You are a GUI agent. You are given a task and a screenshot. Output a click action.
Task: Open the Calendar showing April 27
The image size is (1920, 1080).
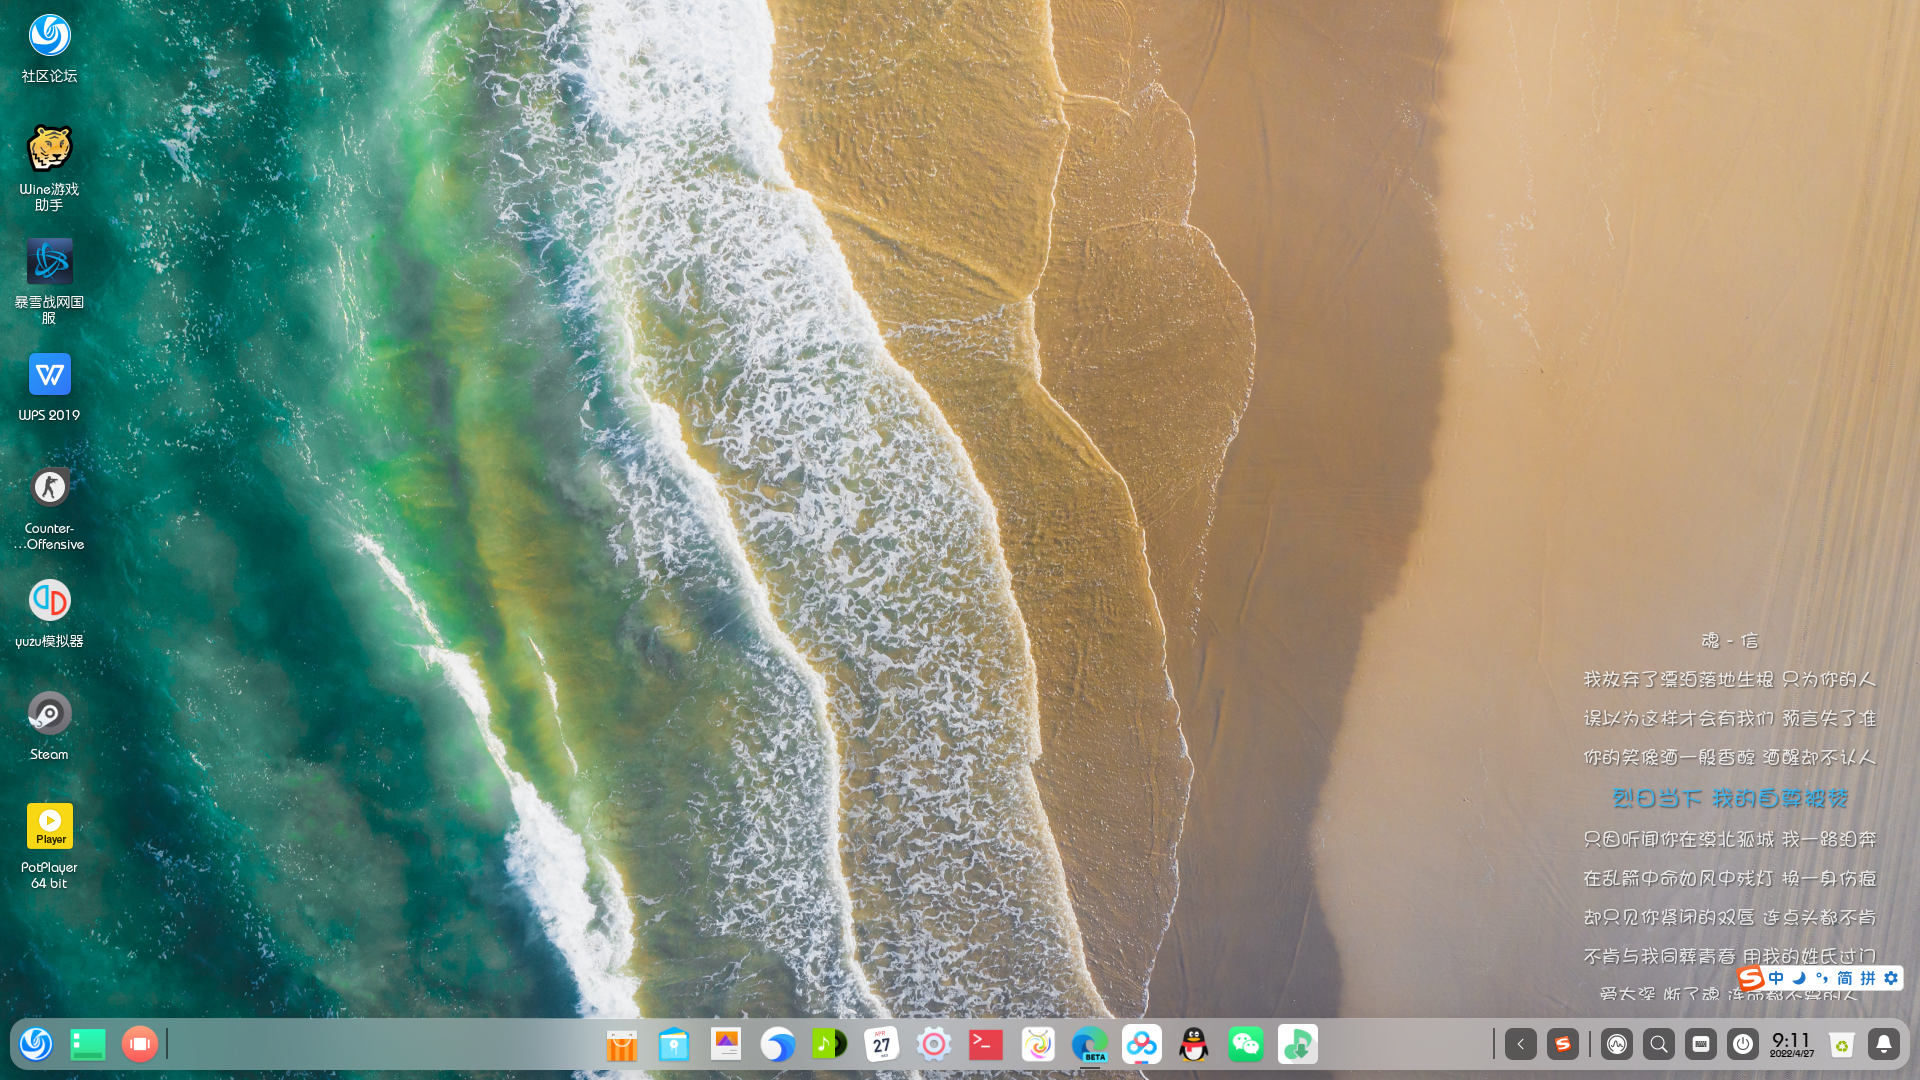tap(881, 1044)
